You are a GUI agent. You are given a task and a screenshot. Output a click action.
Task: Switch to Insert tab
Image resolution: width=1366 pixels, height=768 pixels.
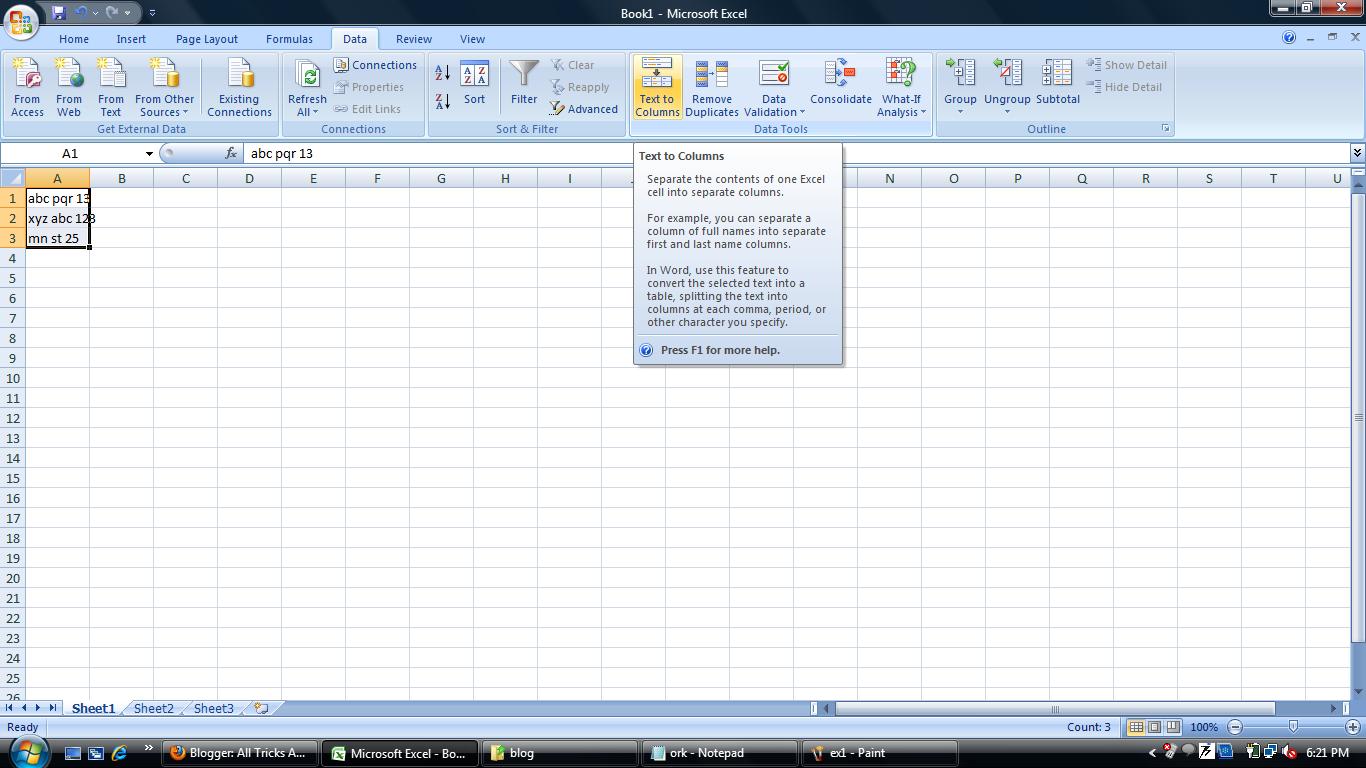131,39
